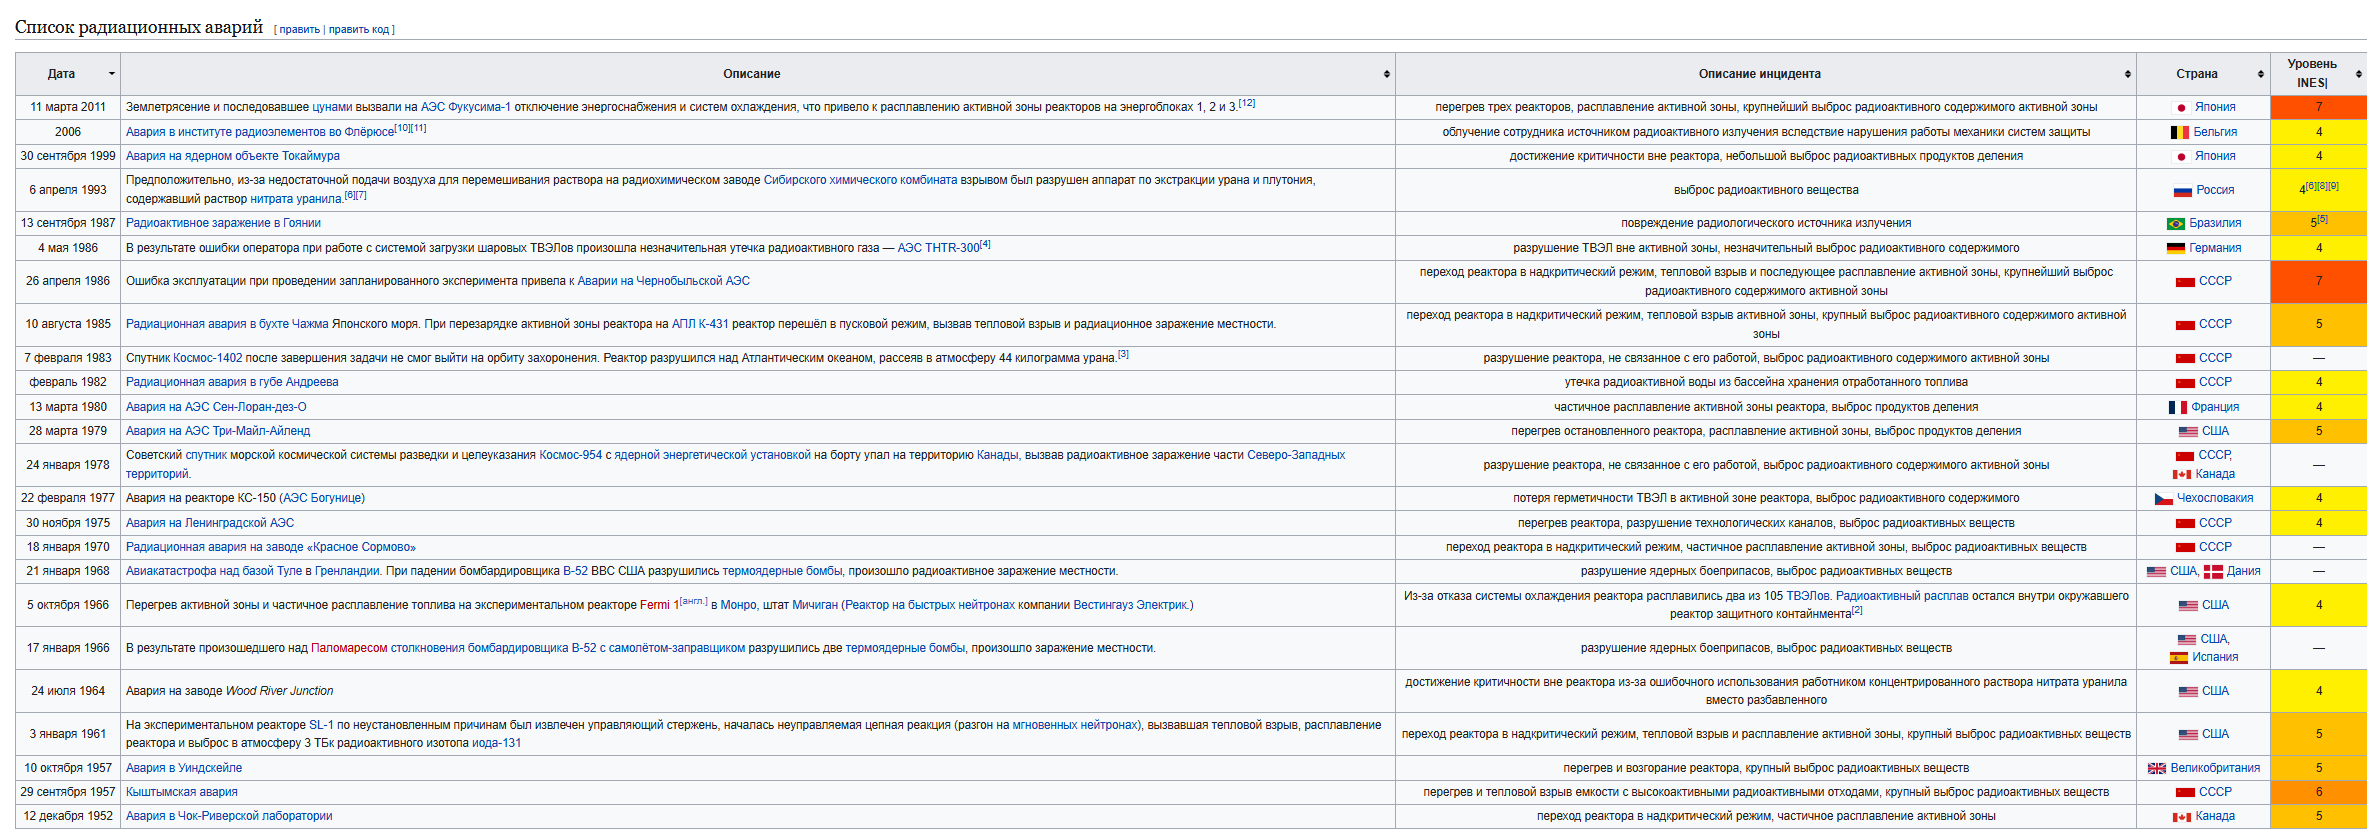This screenshot has width=2367, height=837.
Task: Click the Germany flag icon
Action: pyautogui.click(x=2176, y=248)
